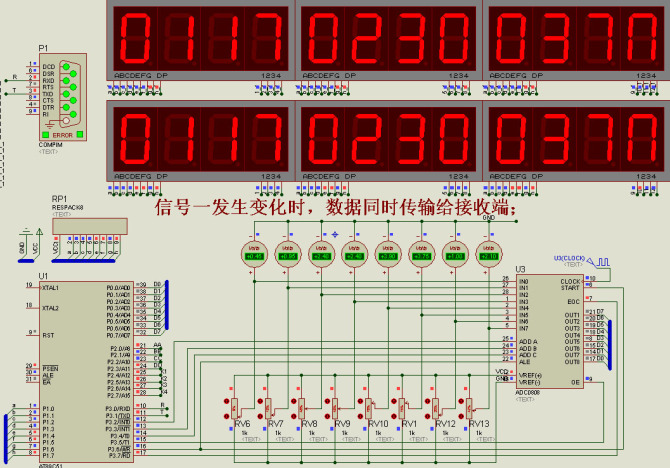670x468 pixels.
Task: Click the rightmost voltmeter in the row
Action: pos(487,251)
